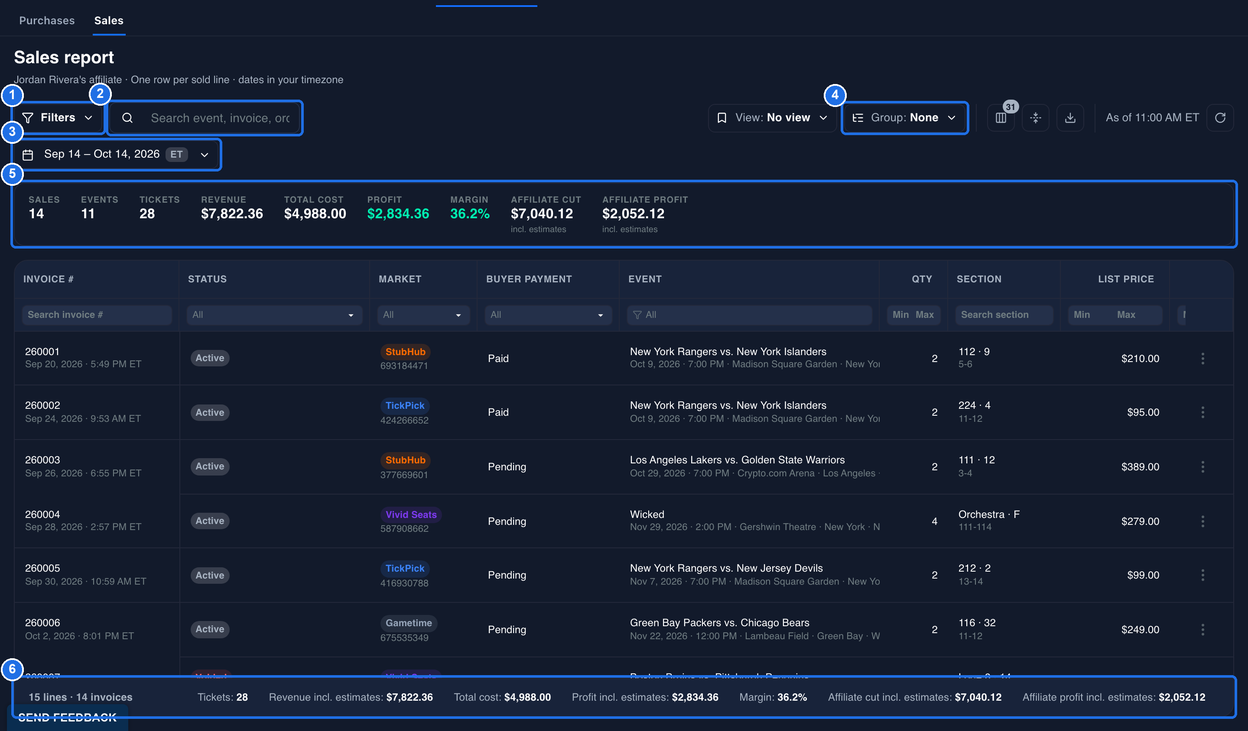Click the Revenue $7,822.36 summary value

coord(232,214)
